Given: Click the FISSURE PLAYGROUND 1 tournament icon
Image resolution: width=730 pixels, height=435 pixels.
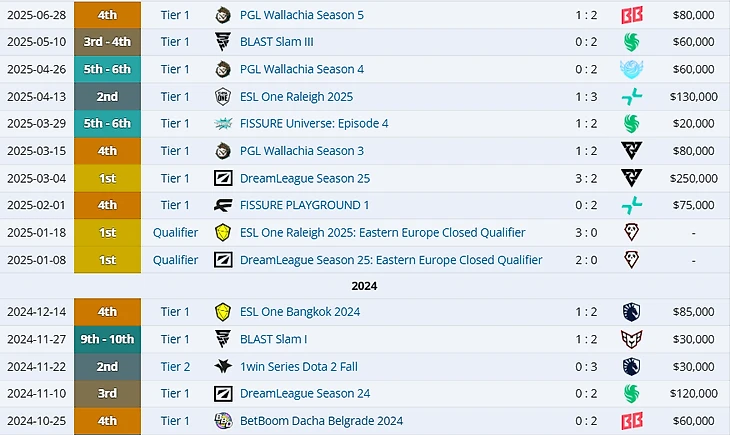Looking at the screenshot, I should (223, 205).
